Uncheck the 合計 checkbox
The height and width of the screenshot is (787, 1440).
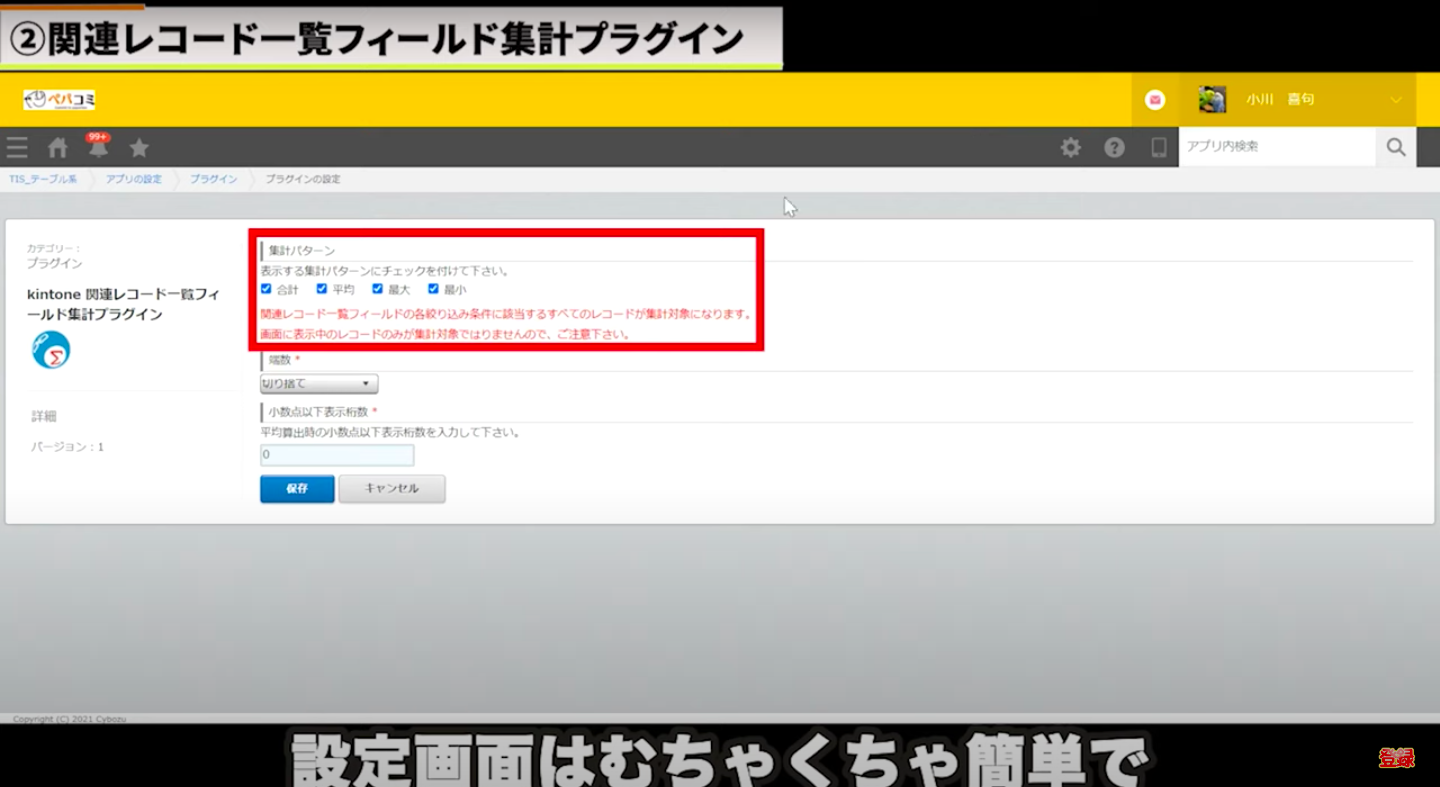(x=266, y=289)
